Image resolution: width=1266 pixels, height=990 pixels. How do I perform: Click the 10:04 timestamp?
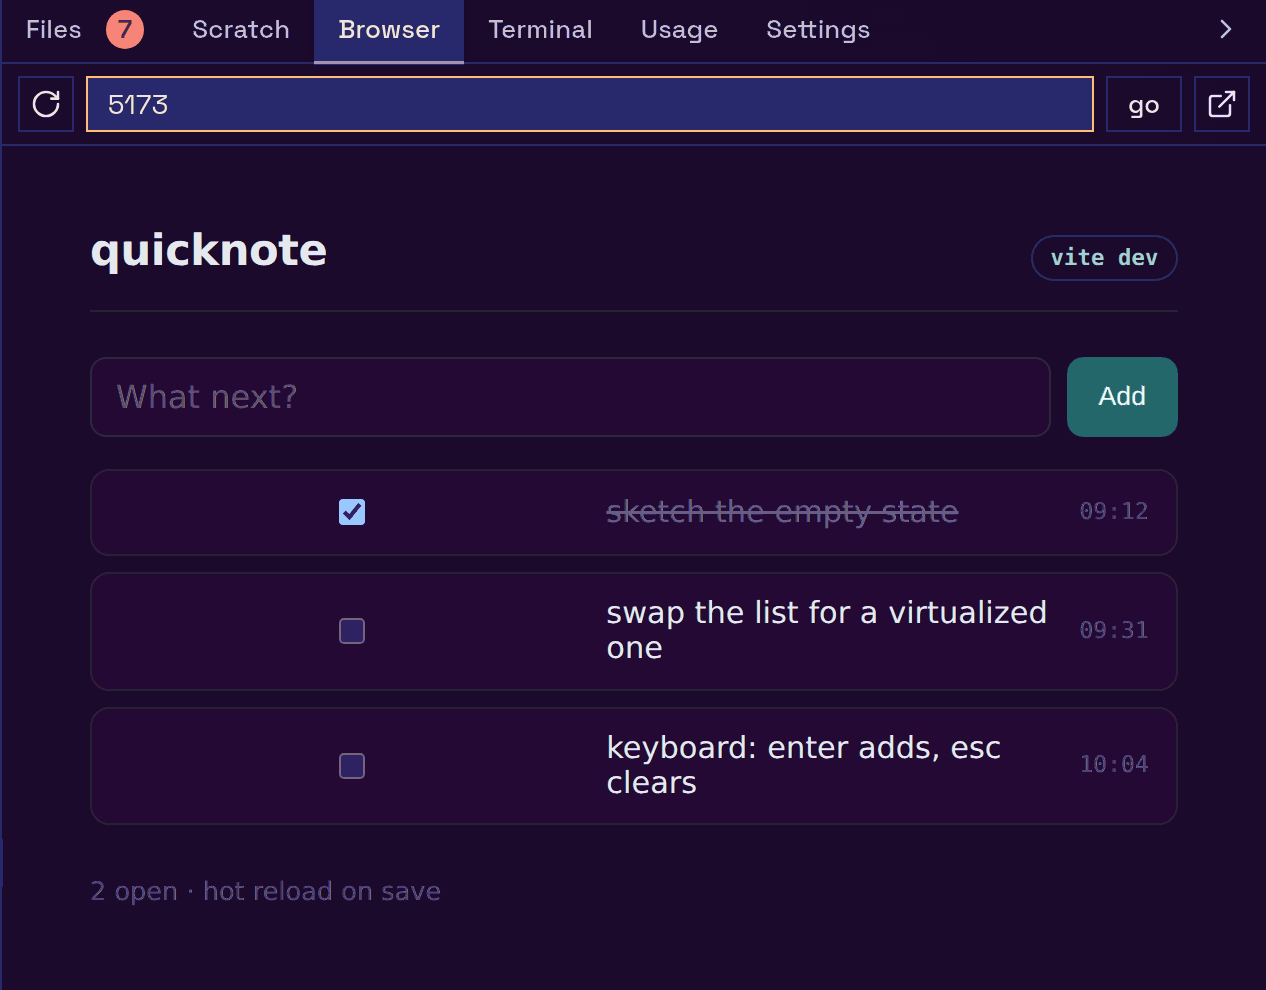click(1114, 764)
